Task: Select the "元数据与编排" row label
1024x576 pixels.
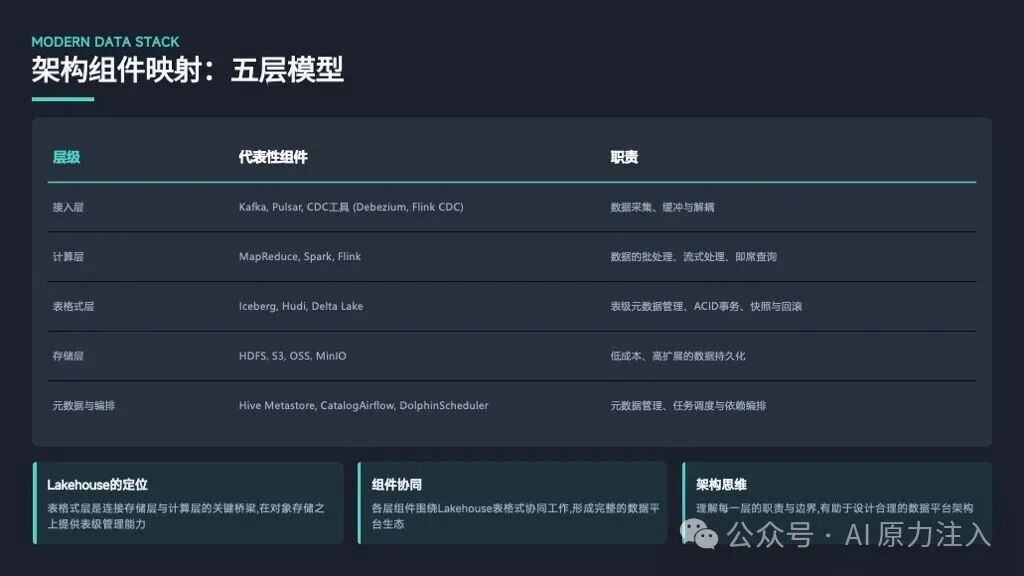Action: tap(84, 406)
